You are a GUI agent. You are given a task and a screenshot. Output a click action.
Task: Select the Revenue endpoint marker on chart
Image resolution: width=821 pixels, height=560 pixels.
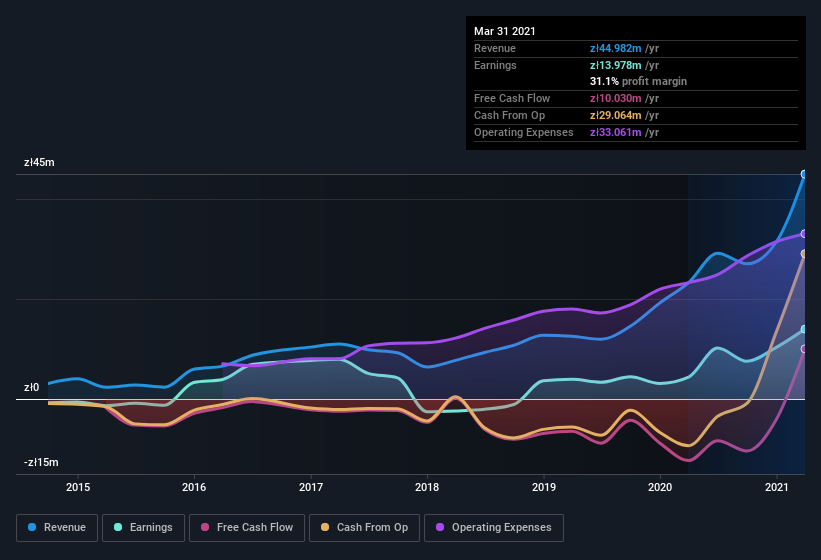[x=804, y=174]
